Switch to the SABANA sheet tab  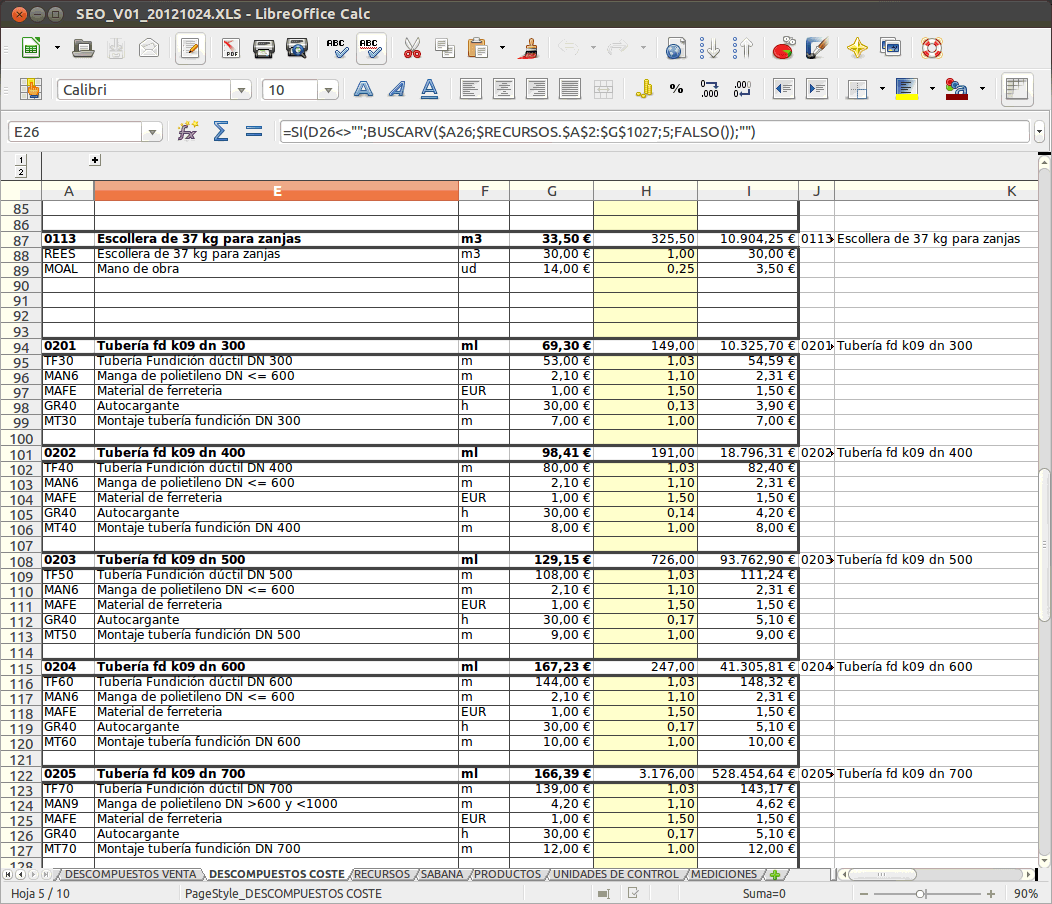(441, 874)
